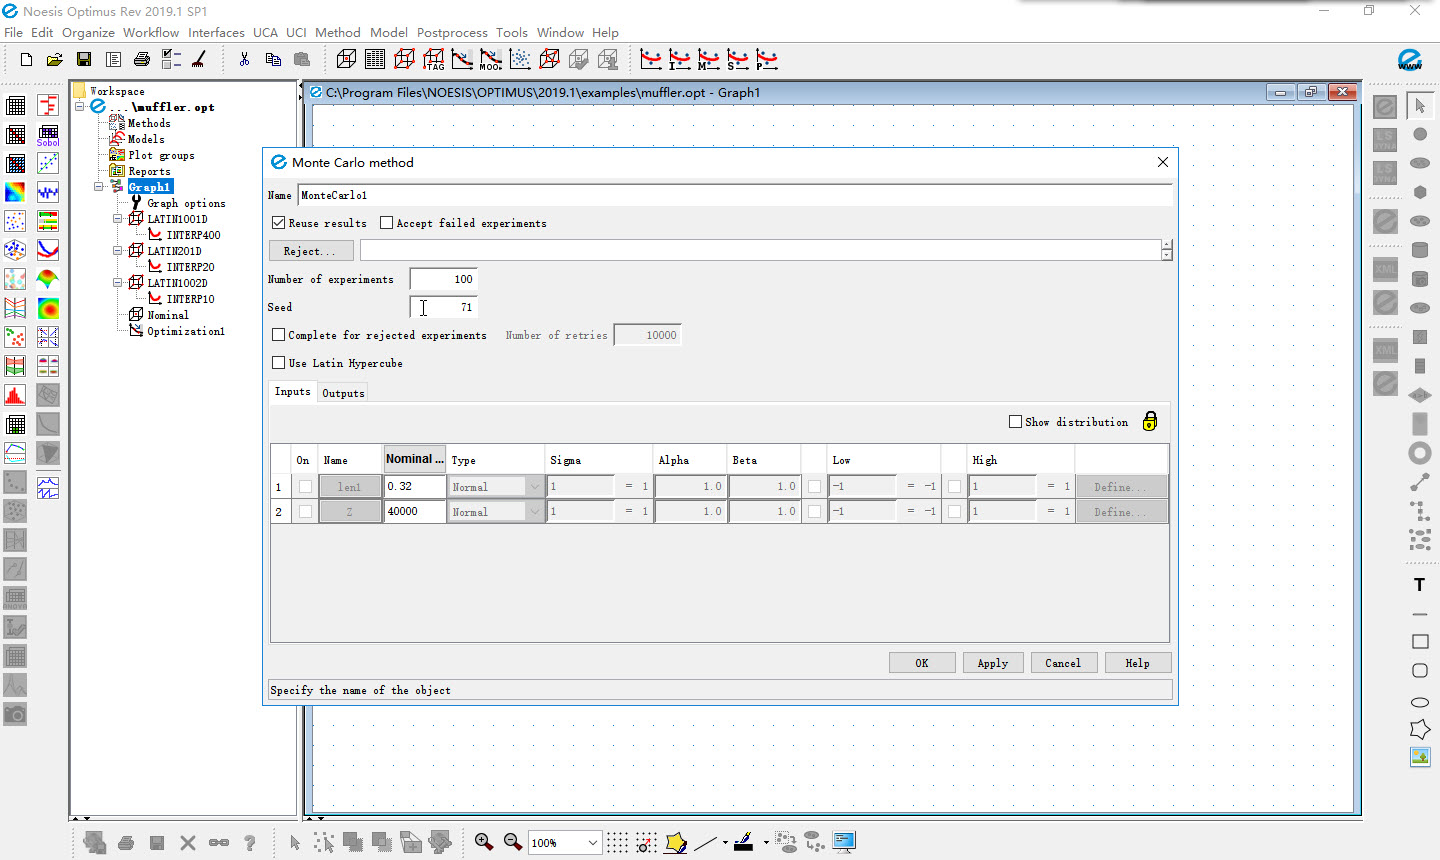Toggle the Low checkbox in len1 row
This screenshot has width=1440, height=860.
click(814, 487)
